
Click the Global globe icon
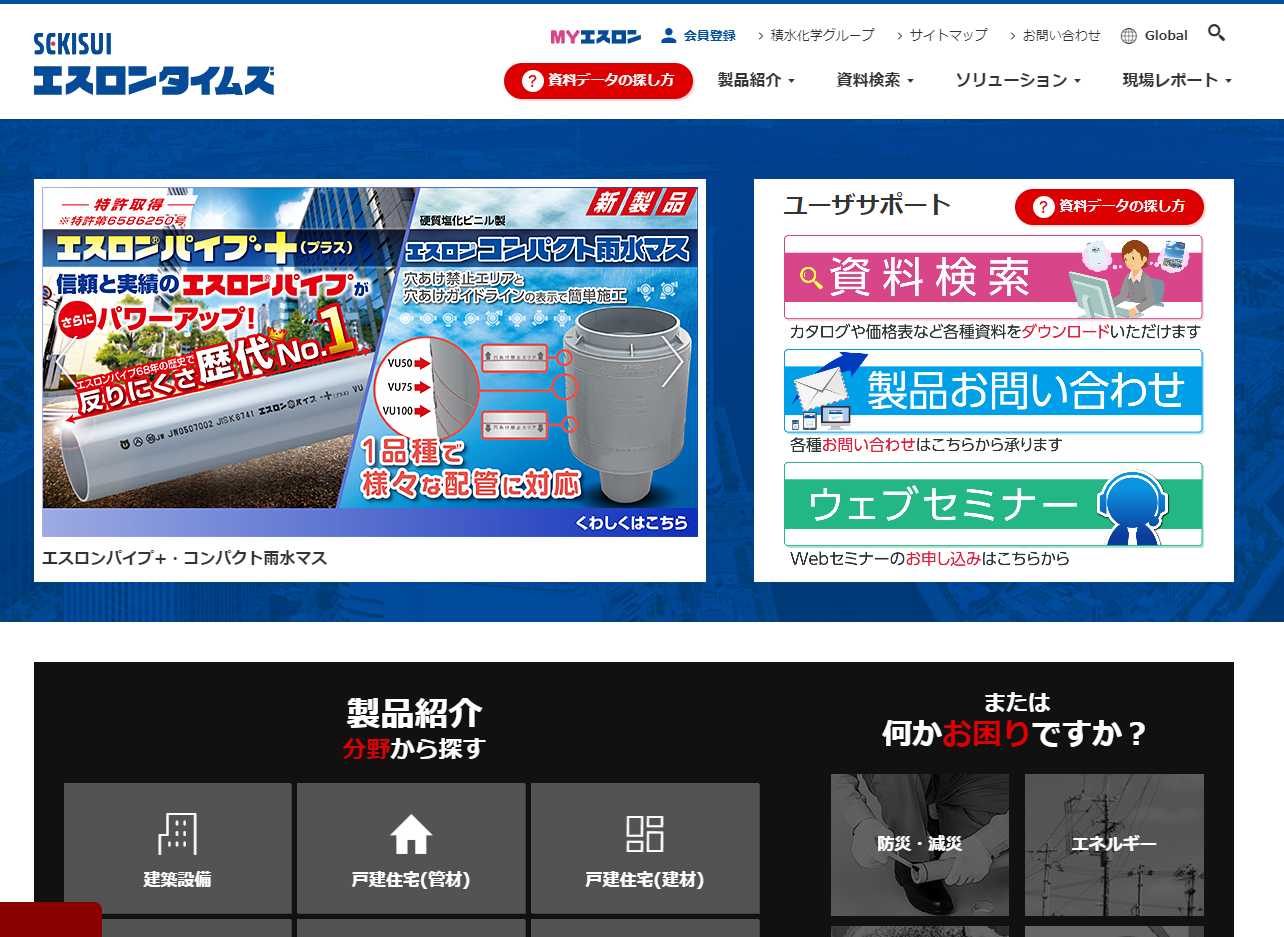(1129, 36)
